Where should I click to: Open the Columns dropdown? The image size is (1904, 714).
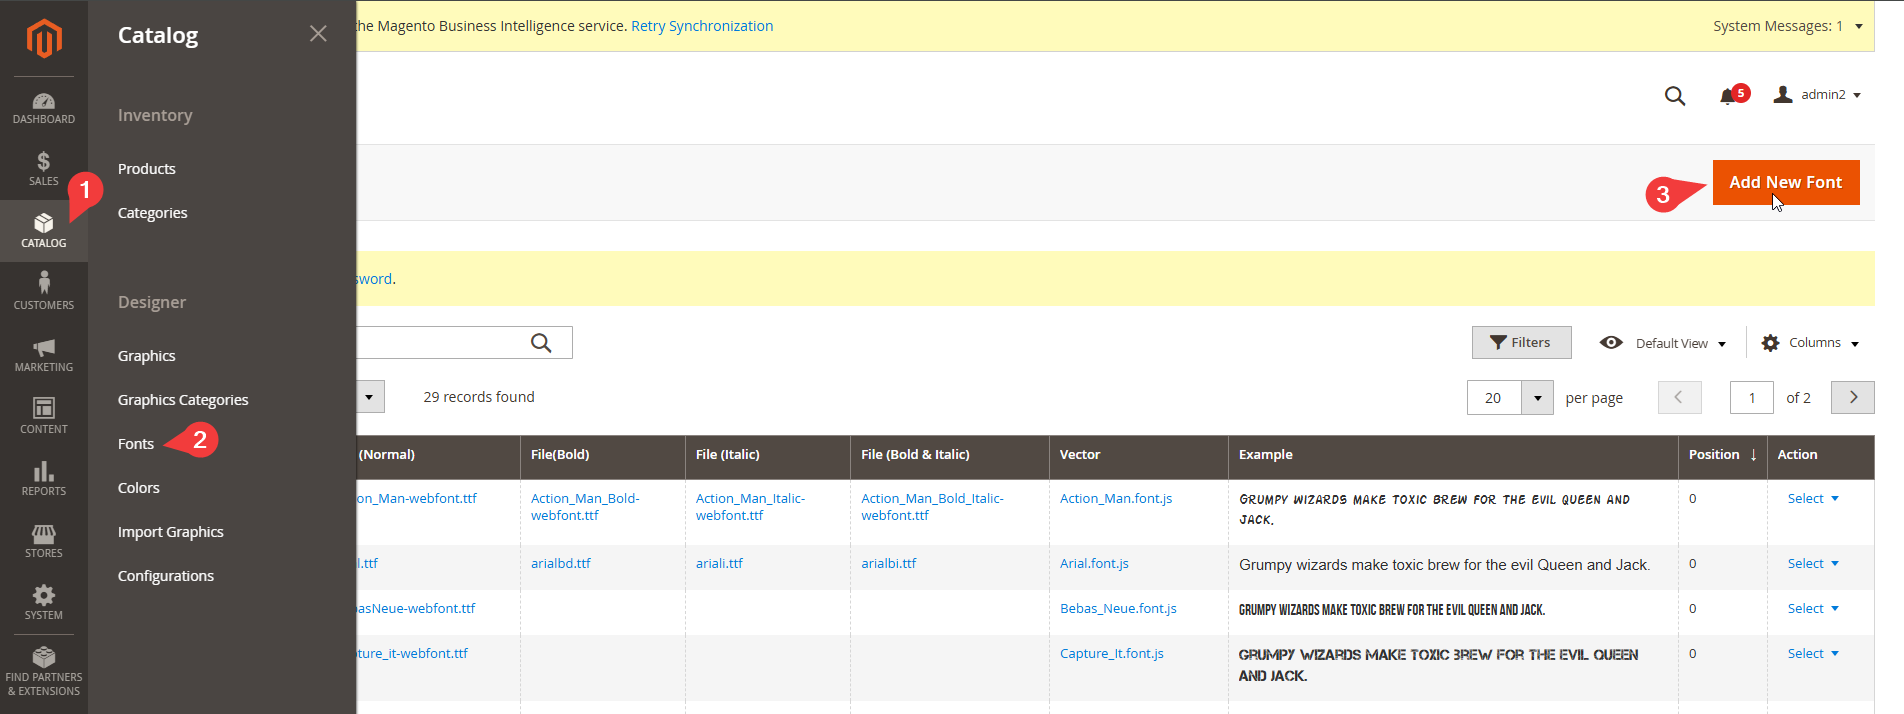(1810, 343)
